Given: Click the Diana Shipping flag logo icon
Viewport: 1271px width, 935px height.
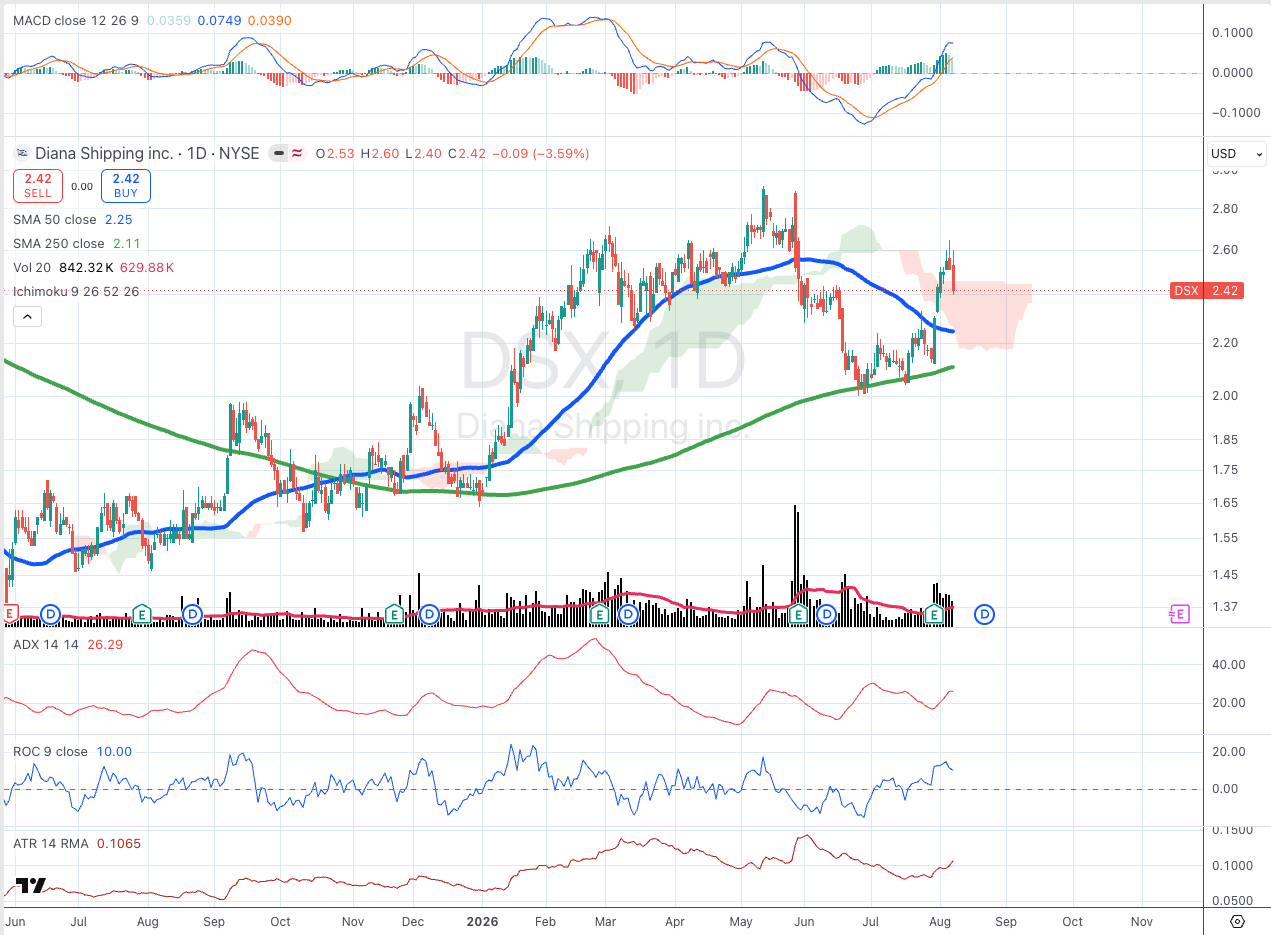Looking at the screenshot, I should point(23,153).
